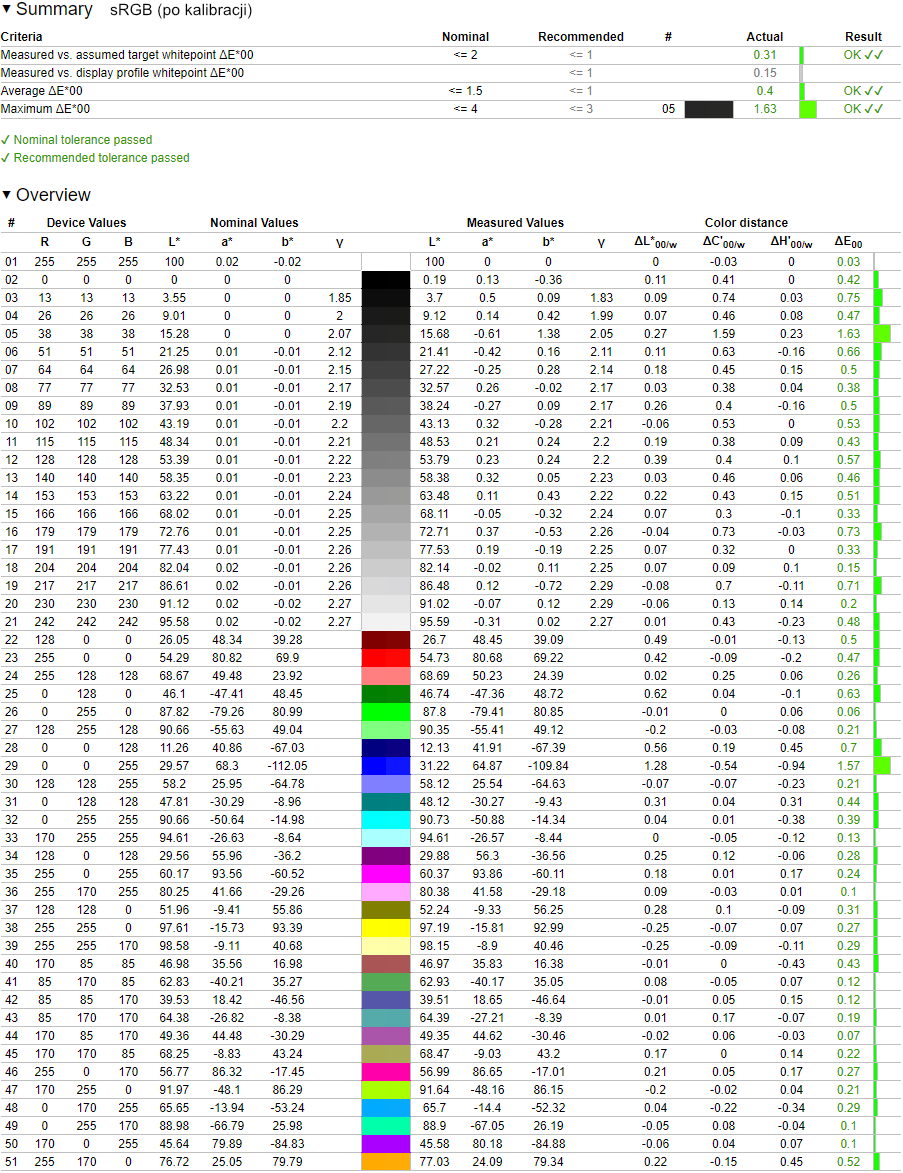Click the green bar beside row 05 ΔE00
This screenshot has width=903, height=1173.
[x=882, y=334]
